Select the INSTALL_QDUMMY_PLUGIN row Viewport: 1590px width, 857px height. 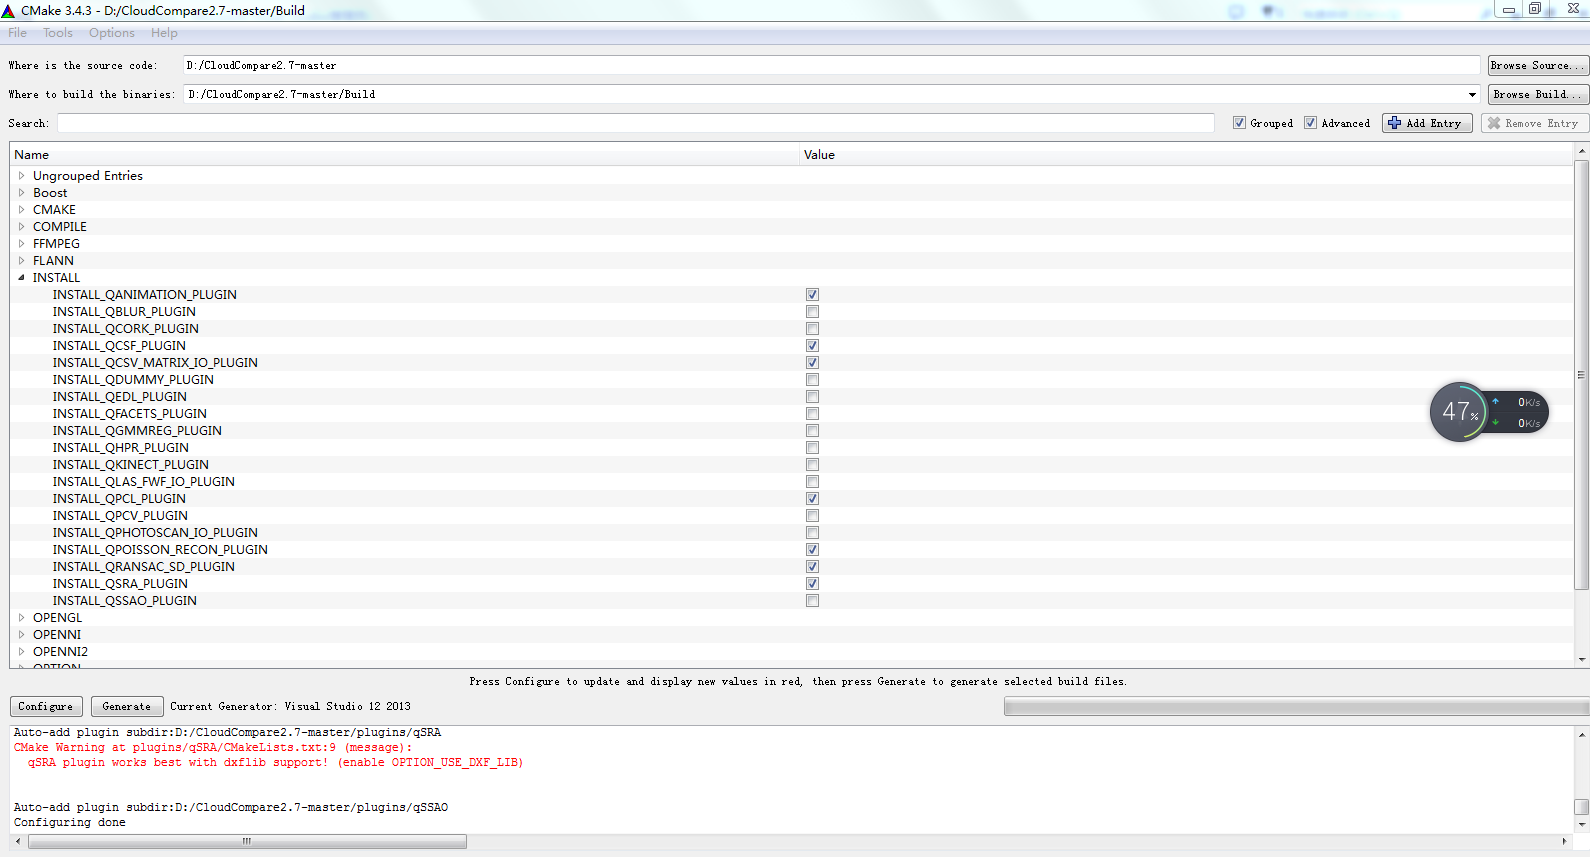click(792, 380)
